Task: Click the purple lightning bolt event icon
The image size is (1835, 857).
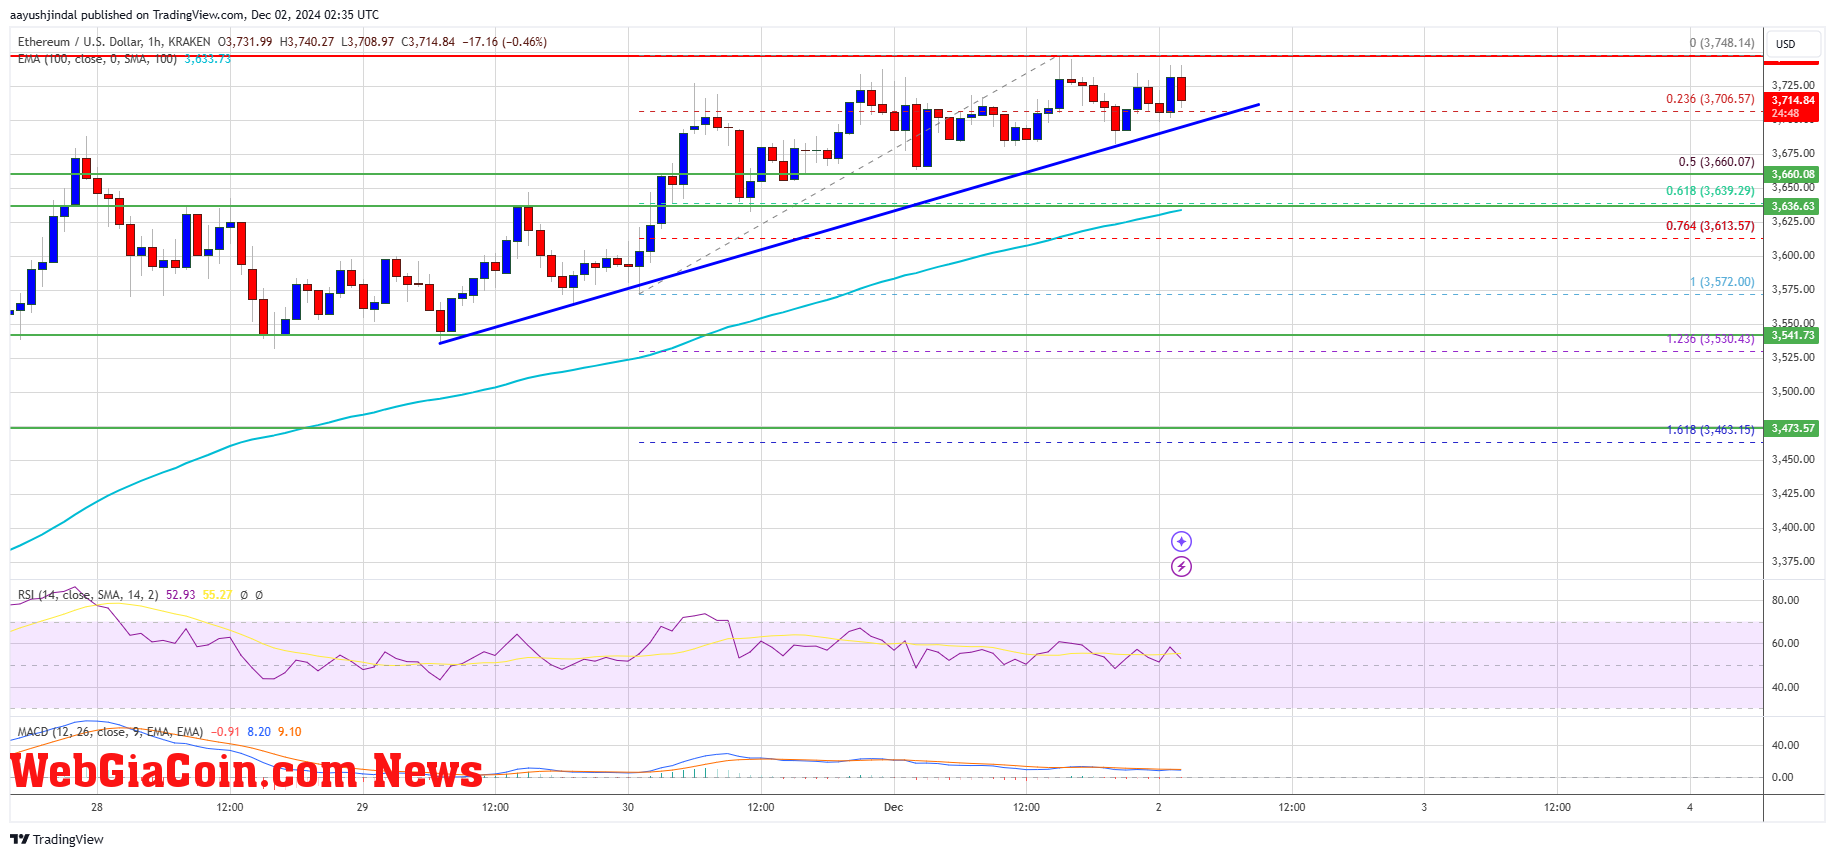Action: point(1181,566)
